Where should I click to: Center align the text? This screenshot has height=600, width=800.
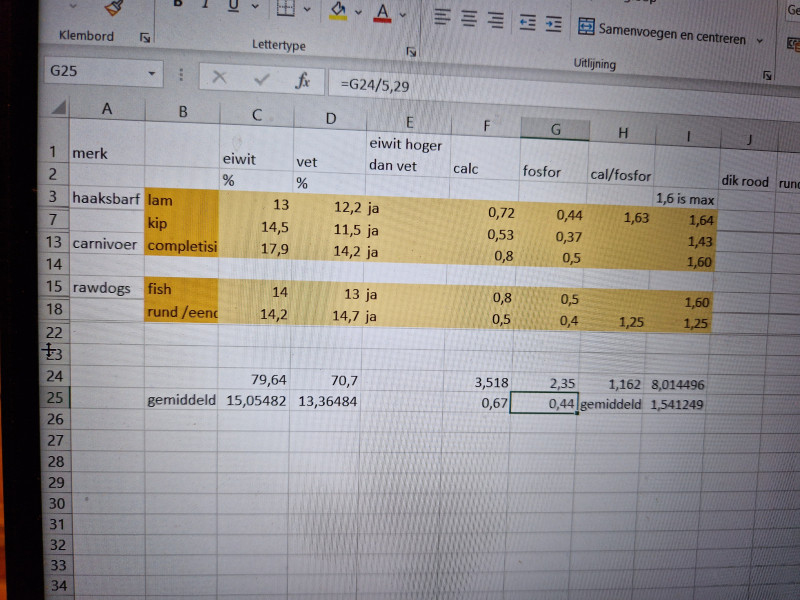click(469, 18)
